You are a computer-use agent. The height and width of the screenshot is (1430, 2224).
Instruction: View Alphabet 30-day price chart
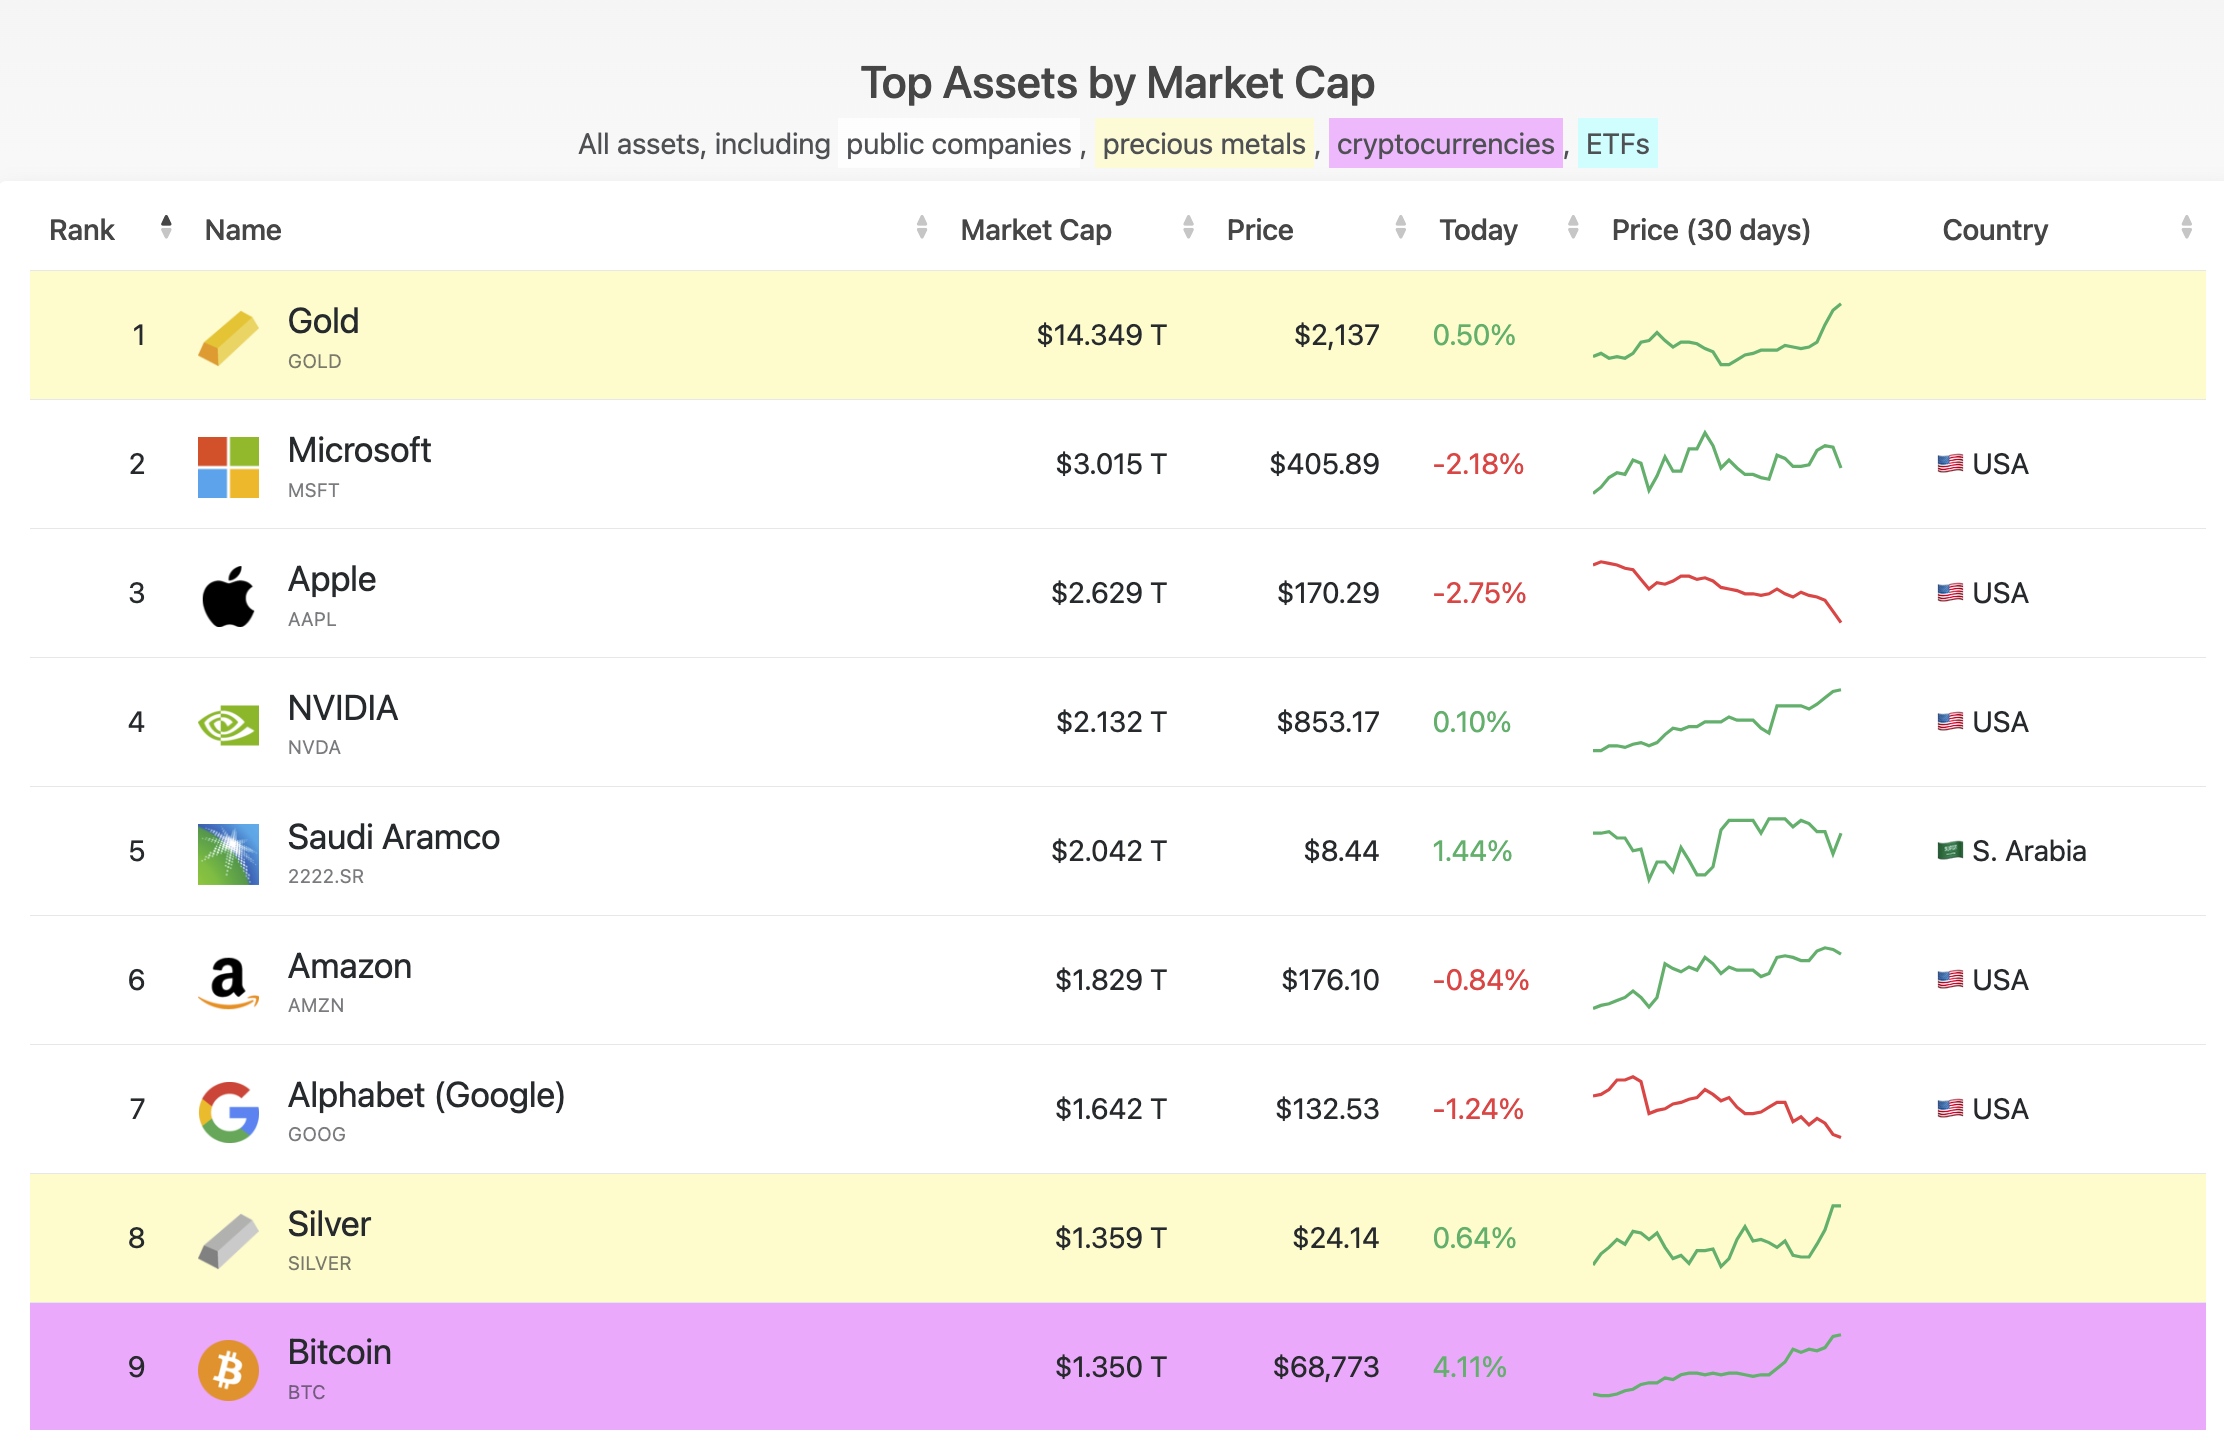coord(1717,1107)
